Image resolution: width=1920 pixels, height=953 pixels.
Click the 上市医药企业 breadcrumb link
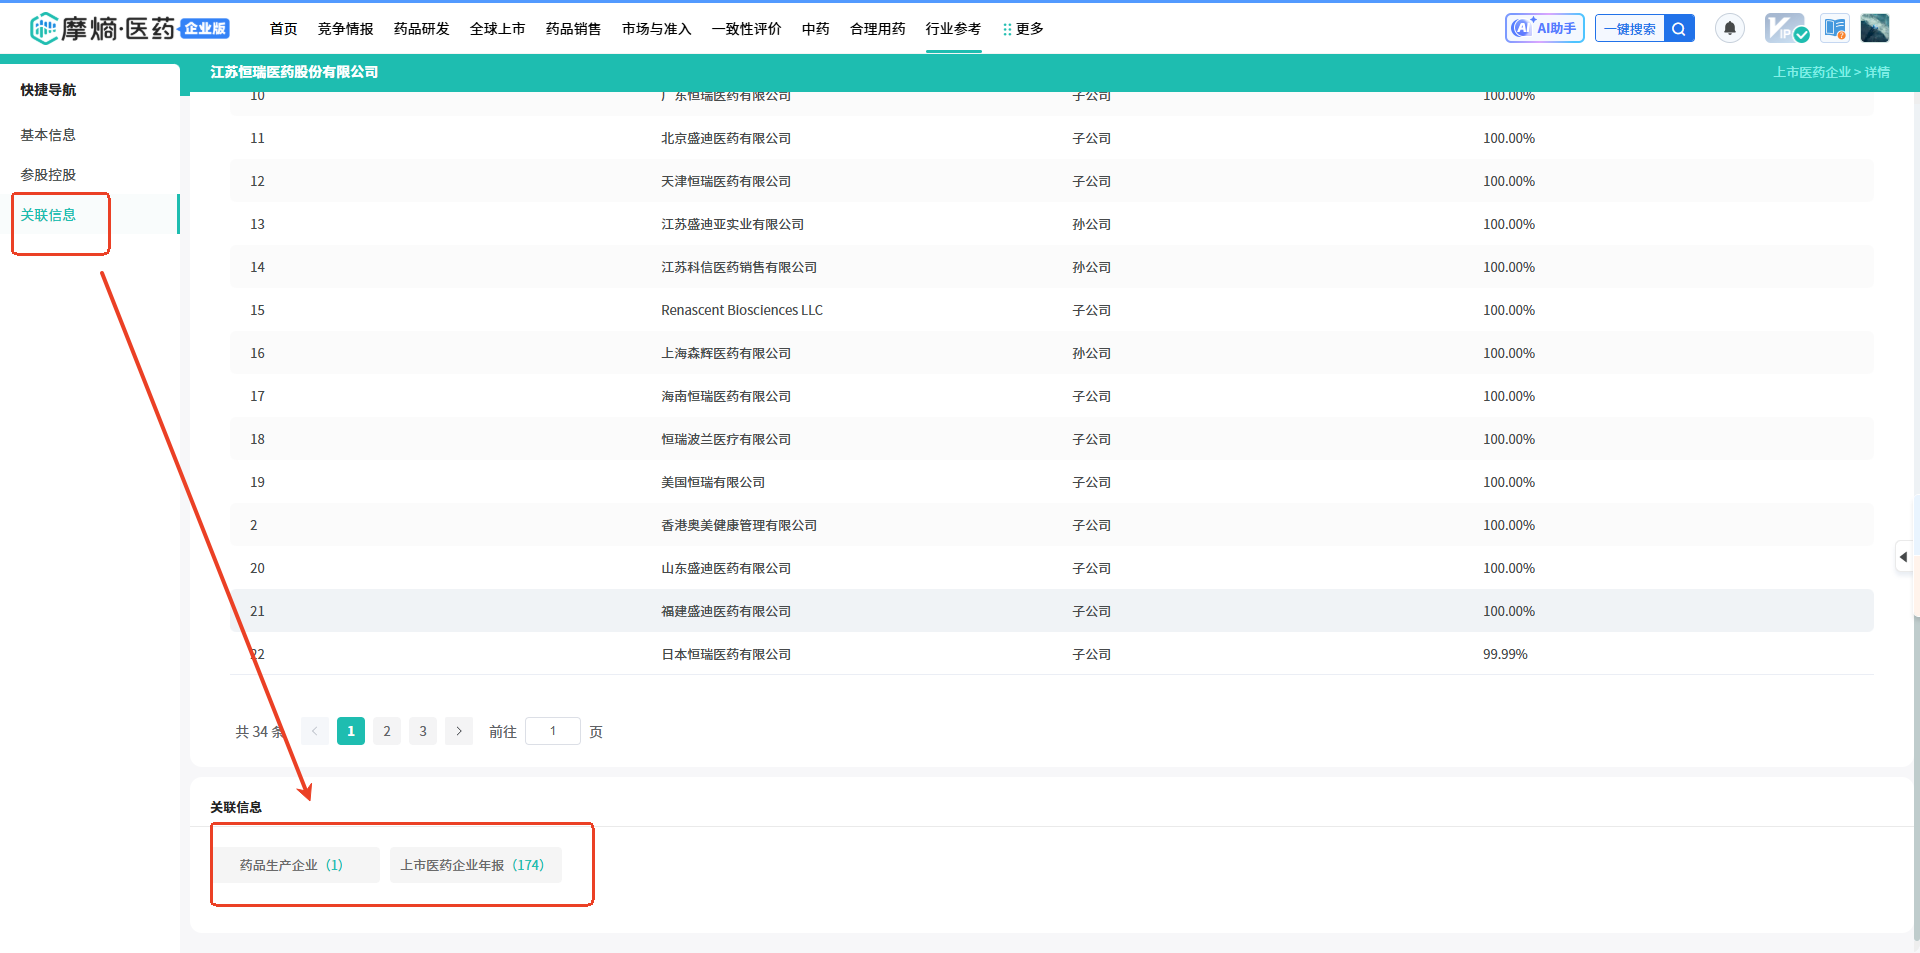tap(1812, 72)
